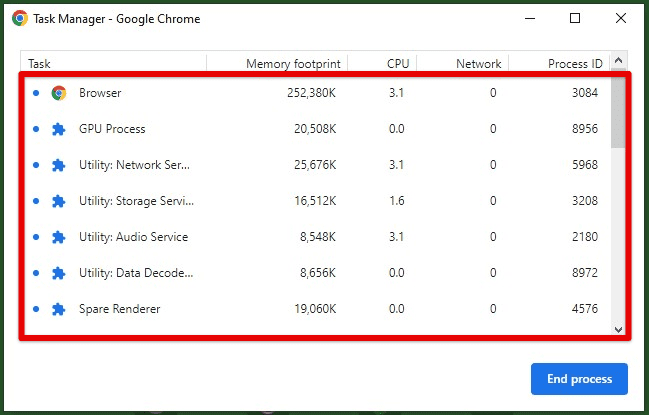
Task: Sort by the Network column header
Action: tap(463, 63)
